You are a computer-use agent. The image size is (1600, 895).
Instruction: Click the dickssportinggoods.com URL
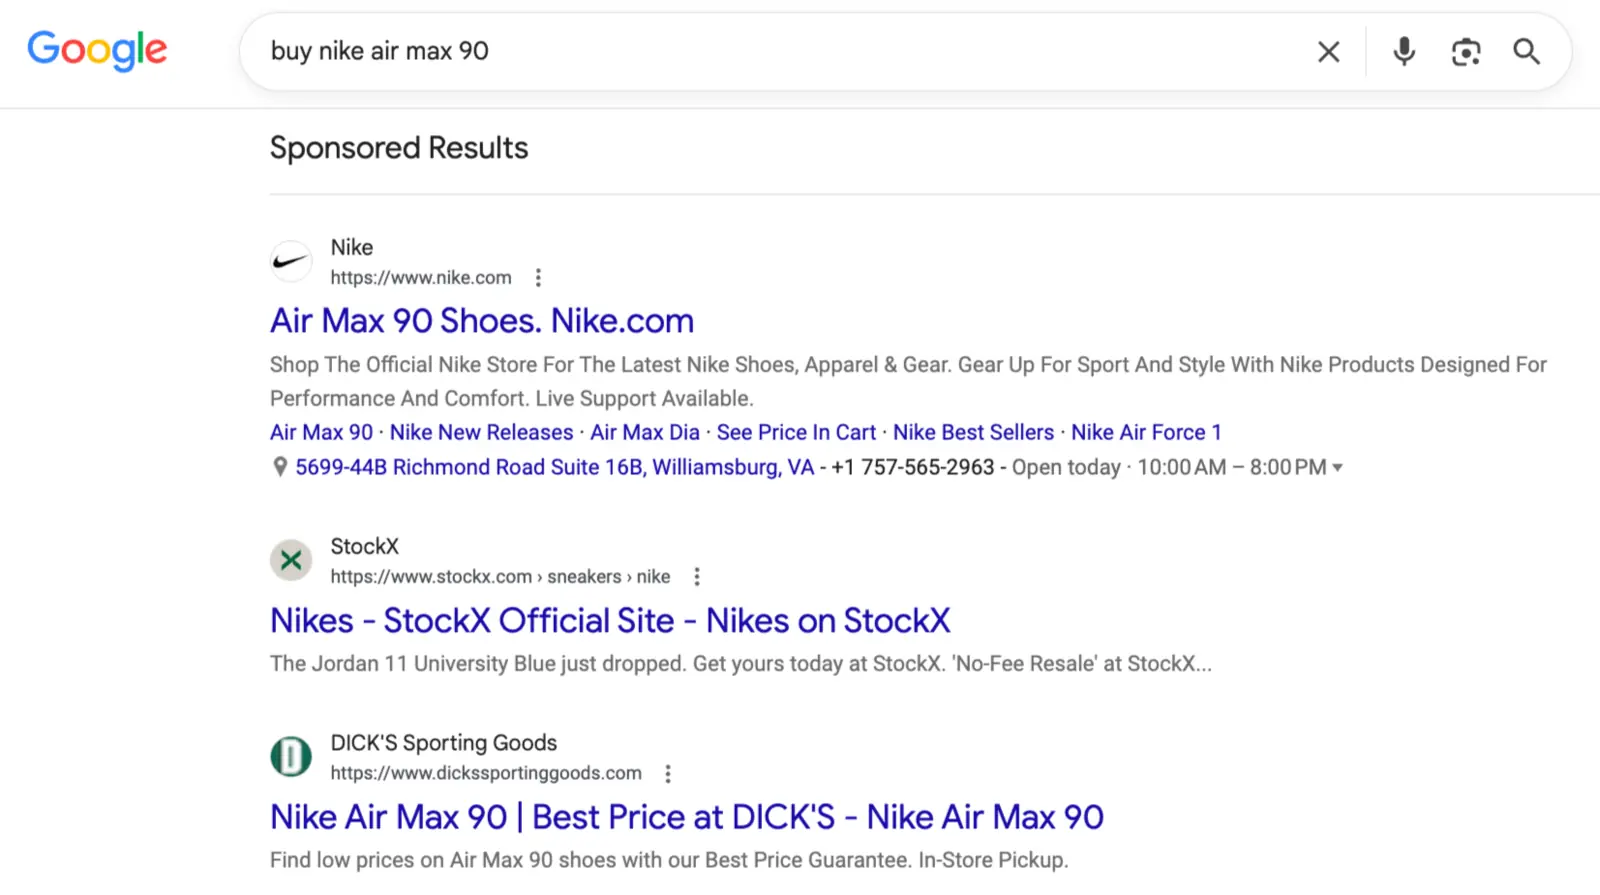tap(486, 773)
